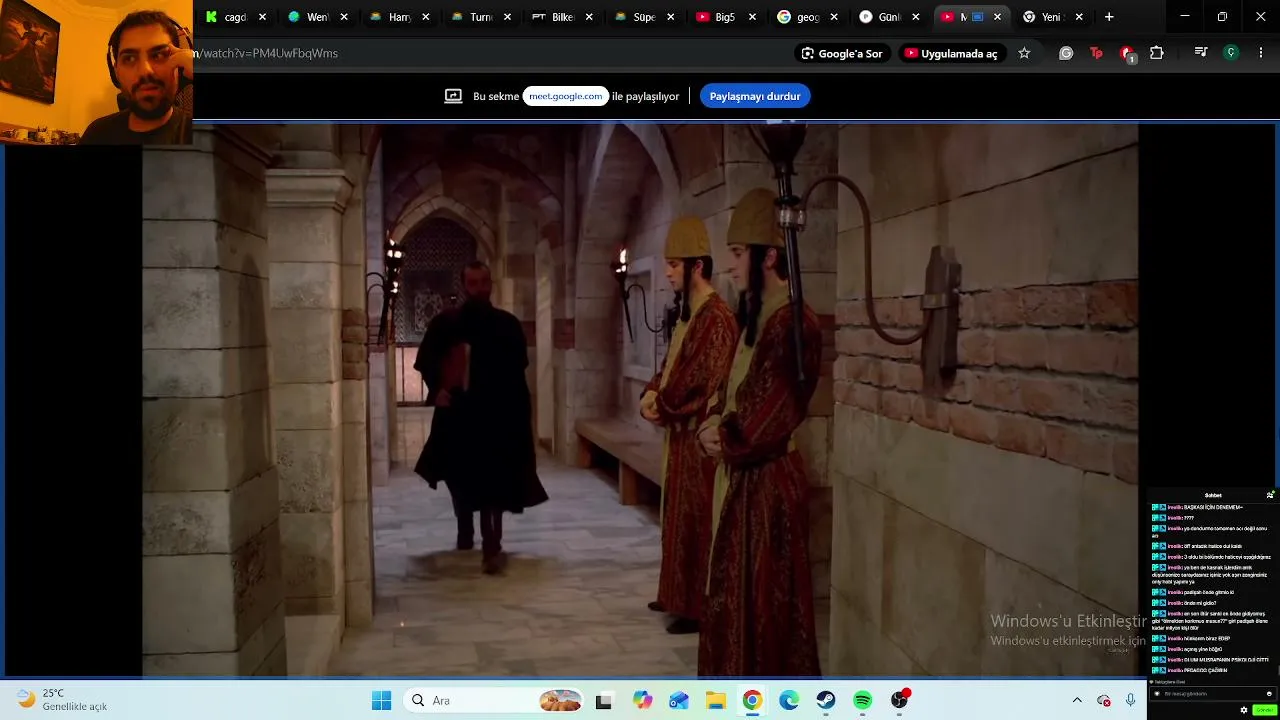Open the chat users icon beside "Sohbet"
This screenshot has width=1280, height=720.
pos(1270,495)
